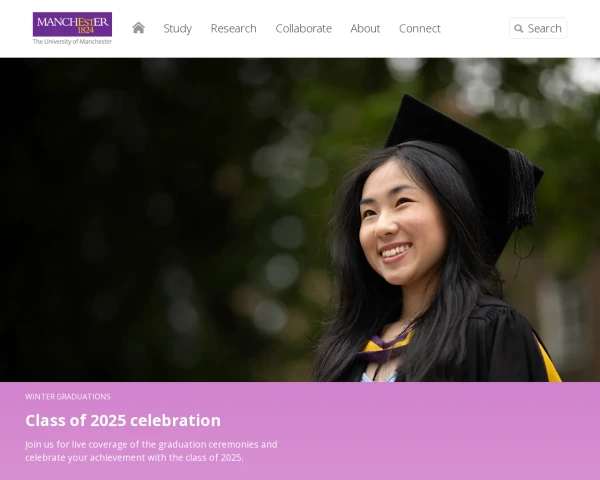Open the Collaborate menu
Image resolution: width=600 pixels, height=480 pixels.
tap(303, 28)
